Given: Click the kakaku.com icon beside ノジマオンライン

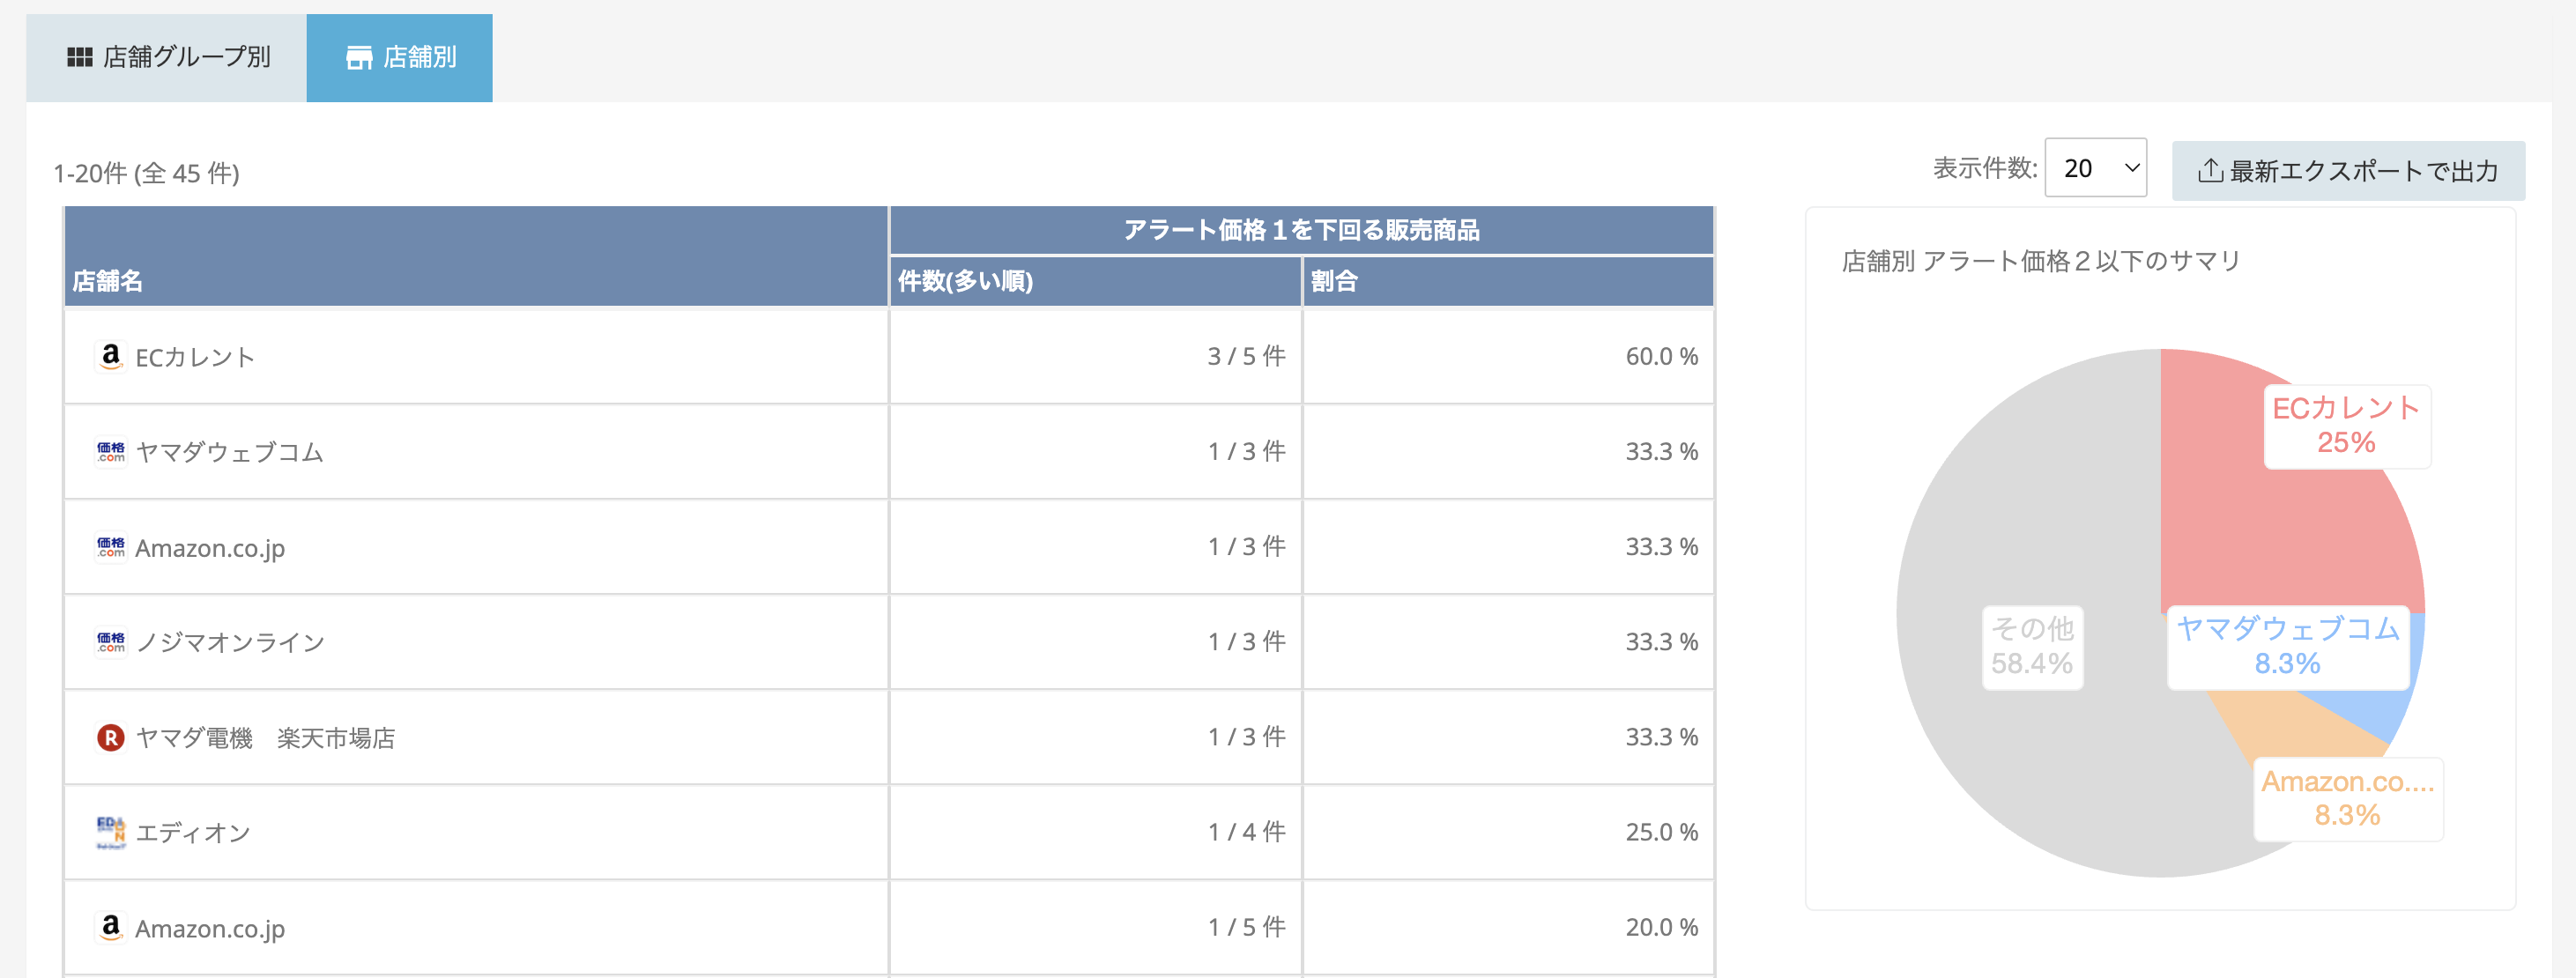Looking at the screenshot, I should pyautogui.click(x=111, y=642).
